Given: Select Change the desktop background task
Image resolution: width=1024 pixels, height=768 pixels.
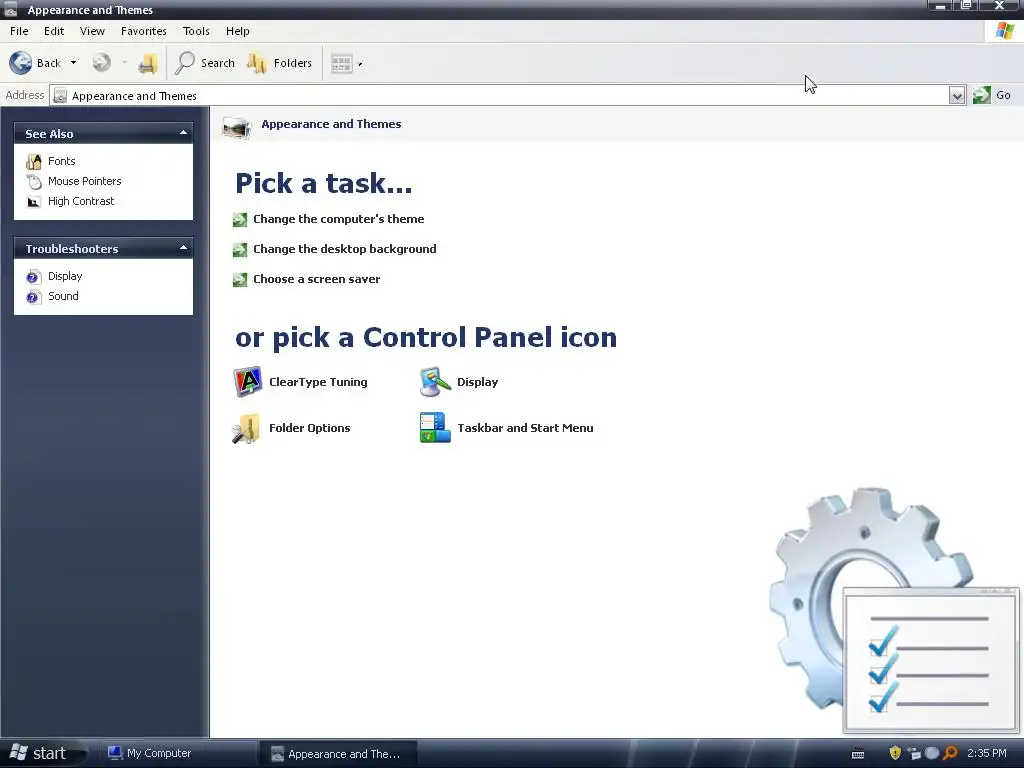Looking at the screenshot, I should point(344,249).
